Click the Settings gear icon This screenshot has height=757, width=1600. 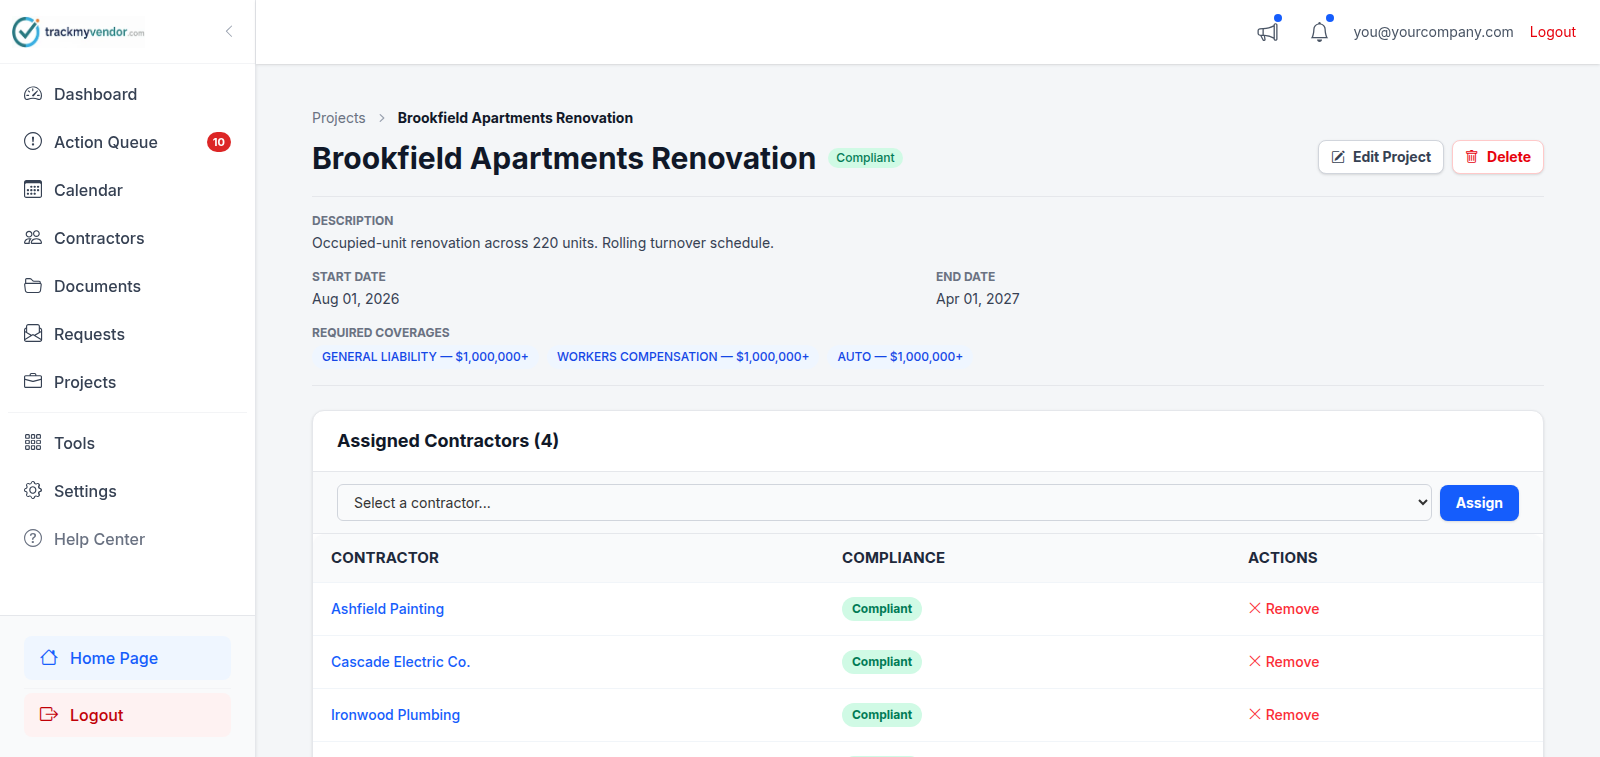tap(33, 490)
